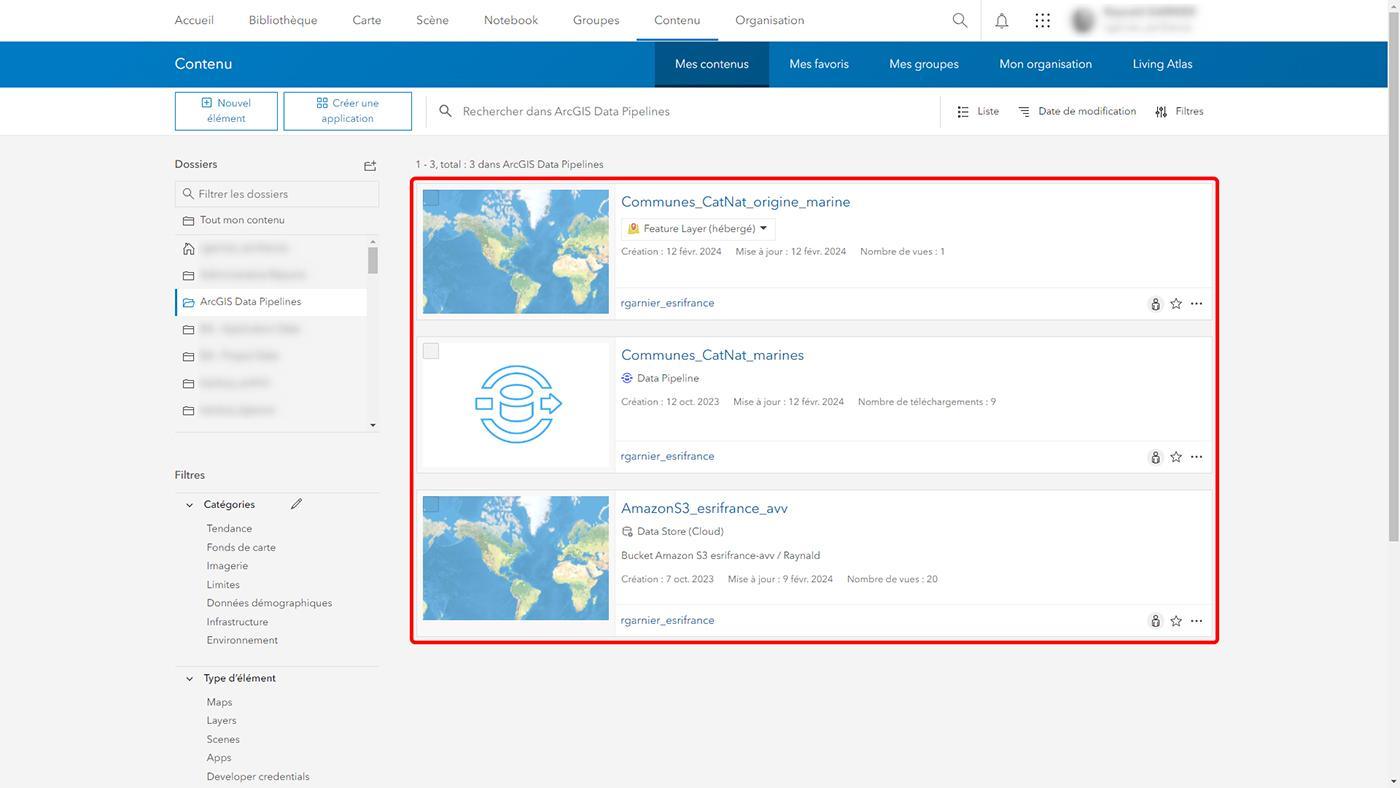
Task: Switch to the Mon organisation tab
Action: pyautogui.click(x=1046, y=64)
